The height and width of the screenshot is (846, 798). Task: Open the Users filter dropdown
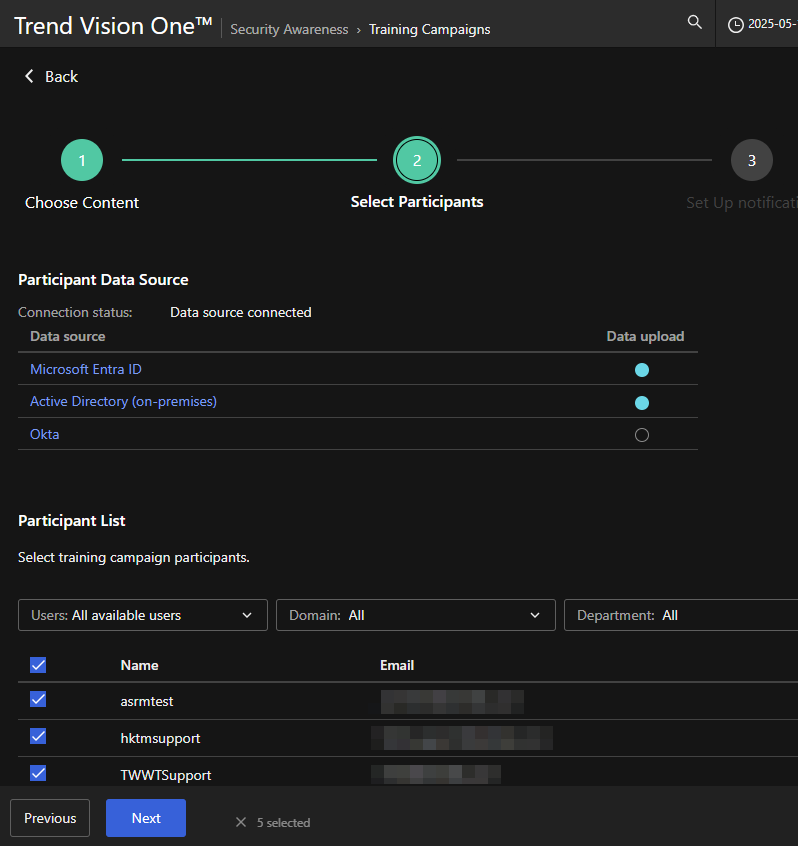(143, 615)
